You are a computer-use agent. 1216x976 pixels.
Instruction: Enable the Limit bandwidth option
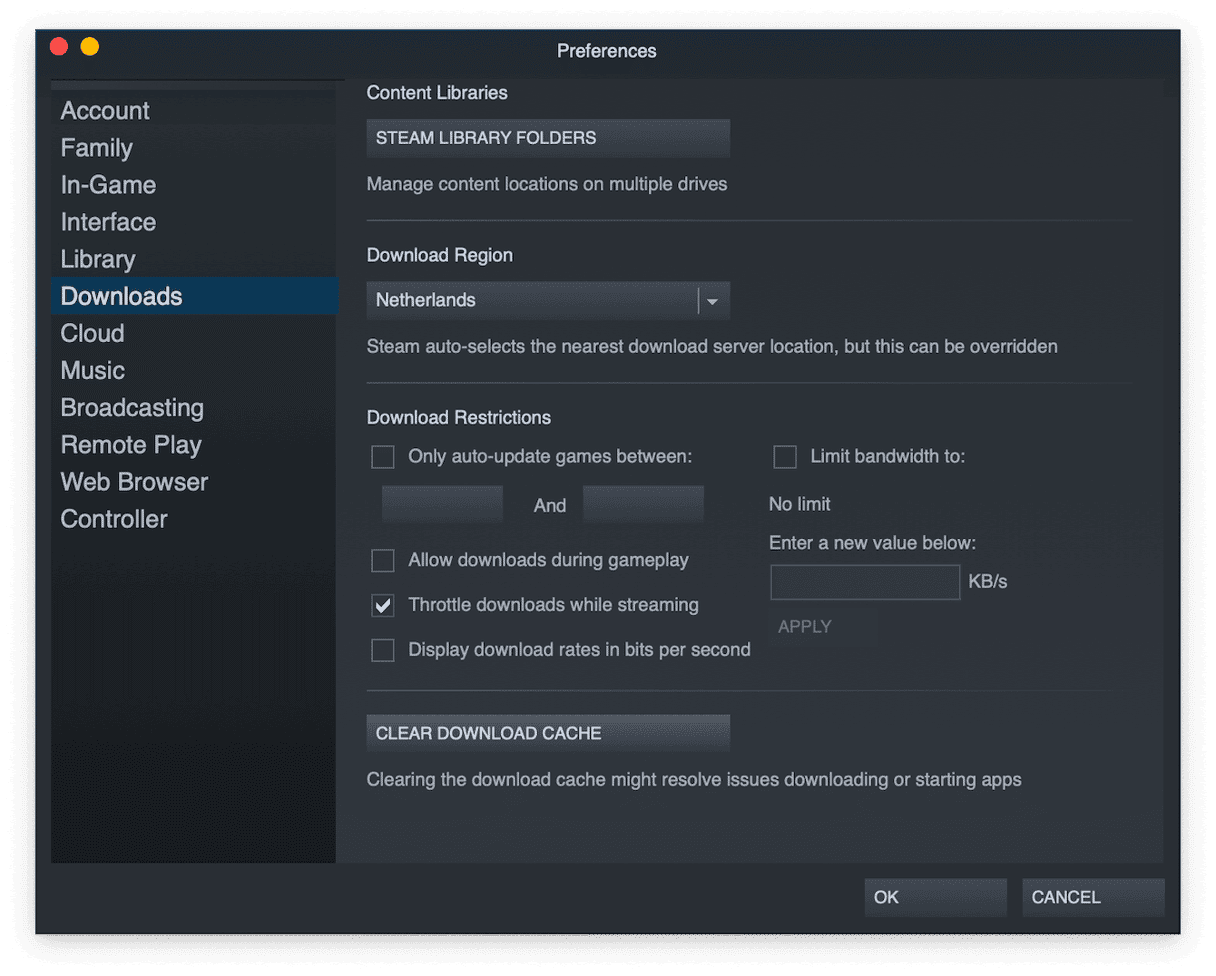[785, 456]
